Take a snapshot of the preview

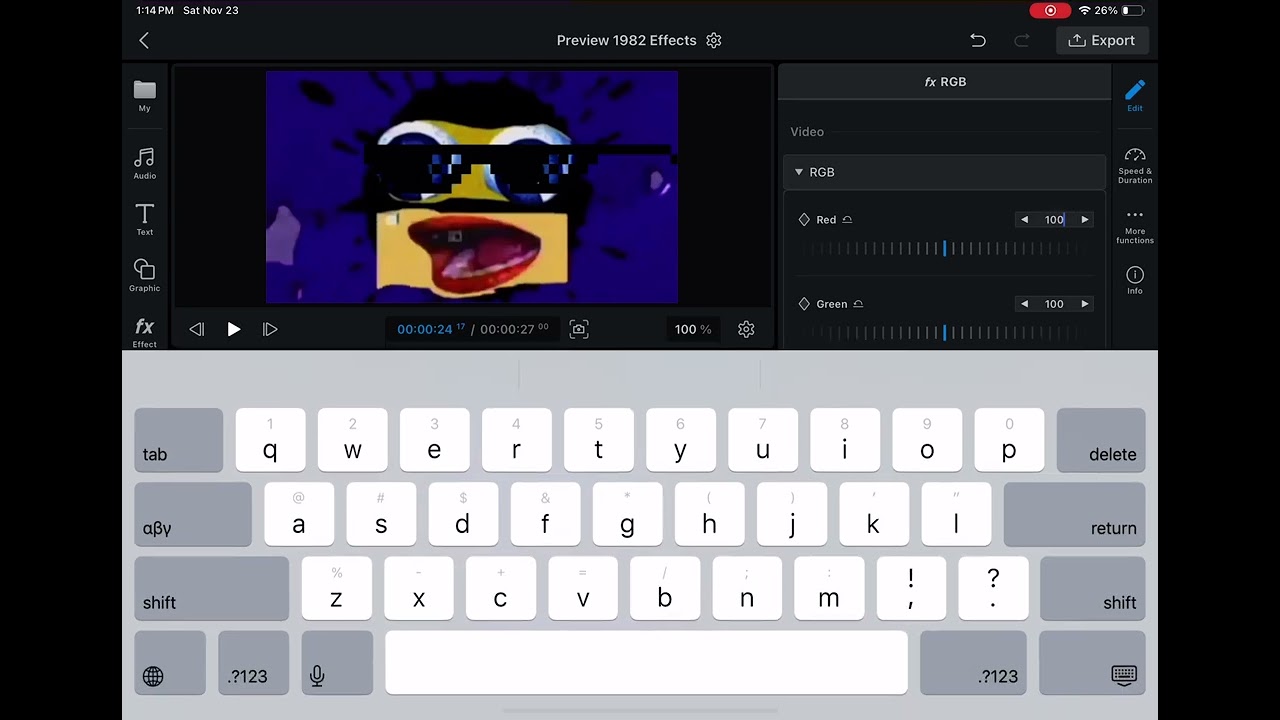click(x=579, y=329)
